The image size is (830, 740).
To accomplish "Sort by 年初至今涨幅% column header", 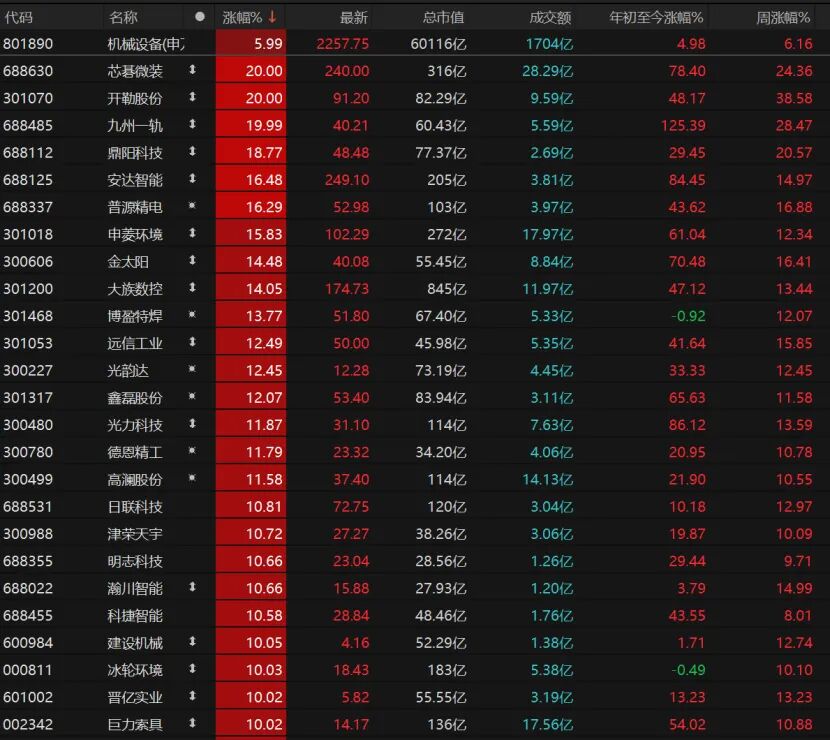I will [x=656, y=18].
